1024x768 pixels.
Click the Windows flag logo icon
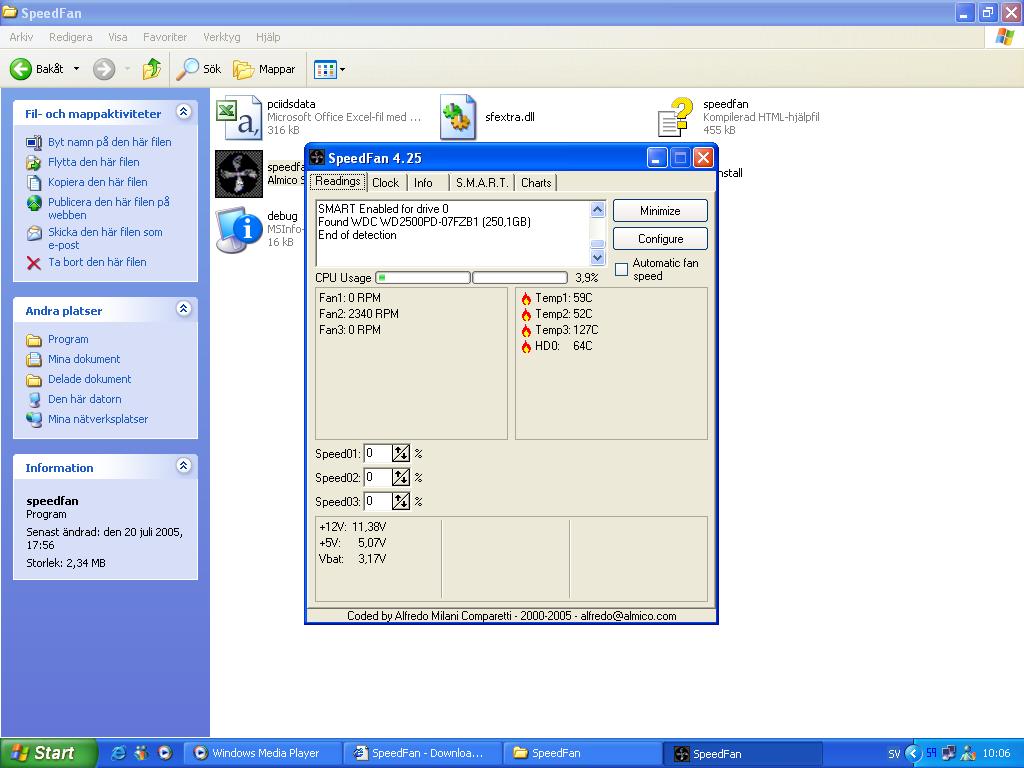point(1004,37)
